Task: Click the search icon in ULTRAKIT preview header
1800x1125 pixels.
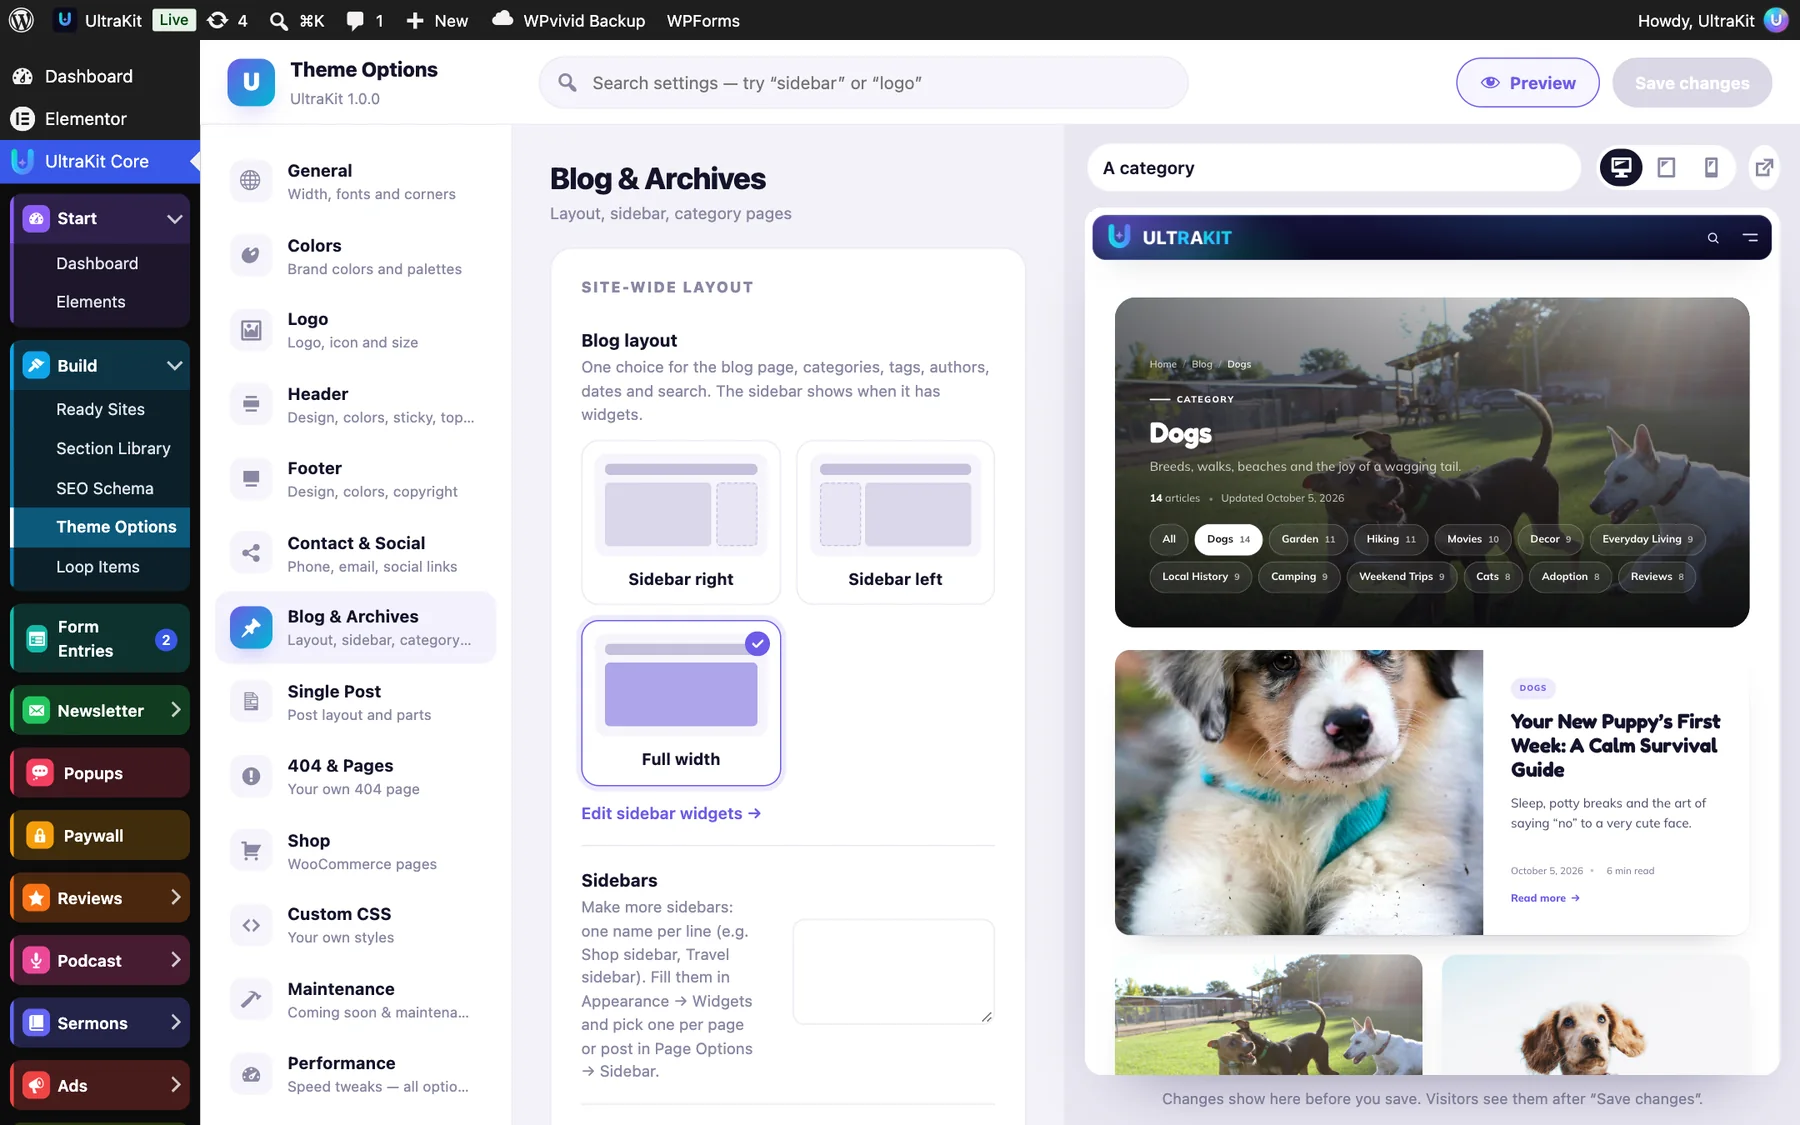Action: click(1713, 238)
